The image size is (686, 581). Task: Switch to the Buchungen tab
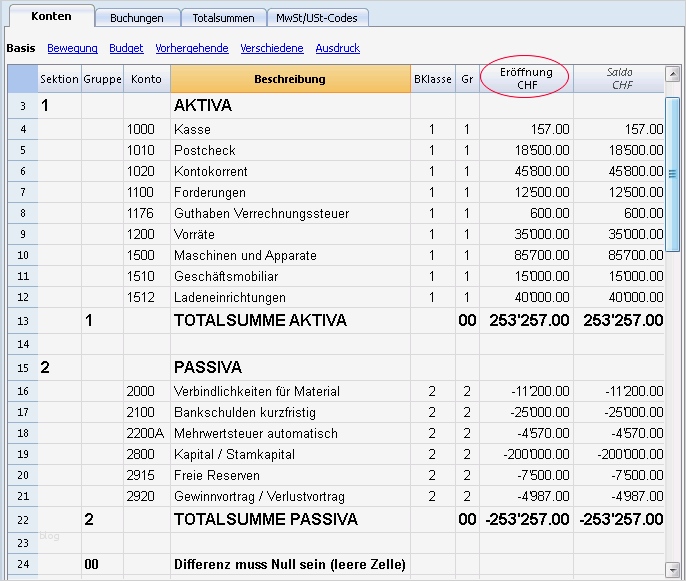pos(137,18)
